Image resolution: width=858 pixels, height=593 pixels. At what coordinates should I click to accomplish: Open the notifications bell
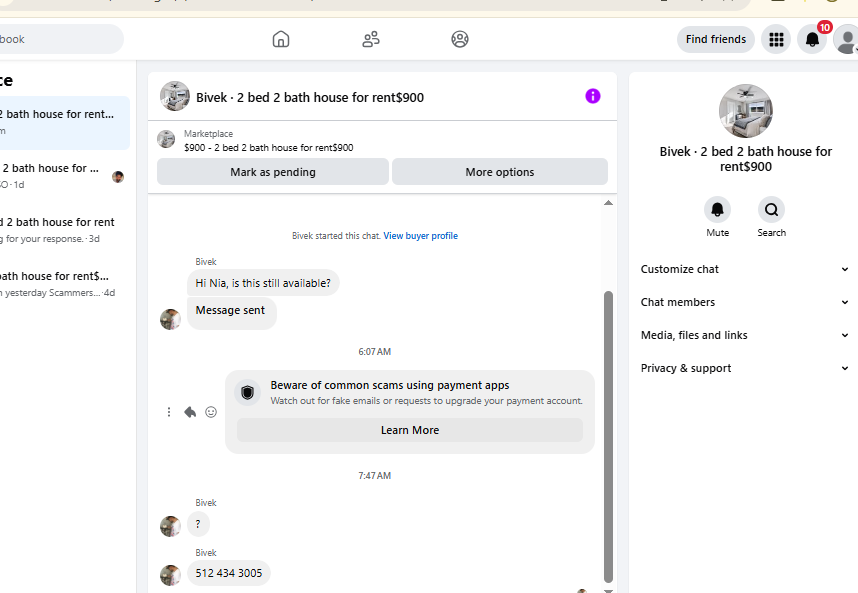click(812, 39)
